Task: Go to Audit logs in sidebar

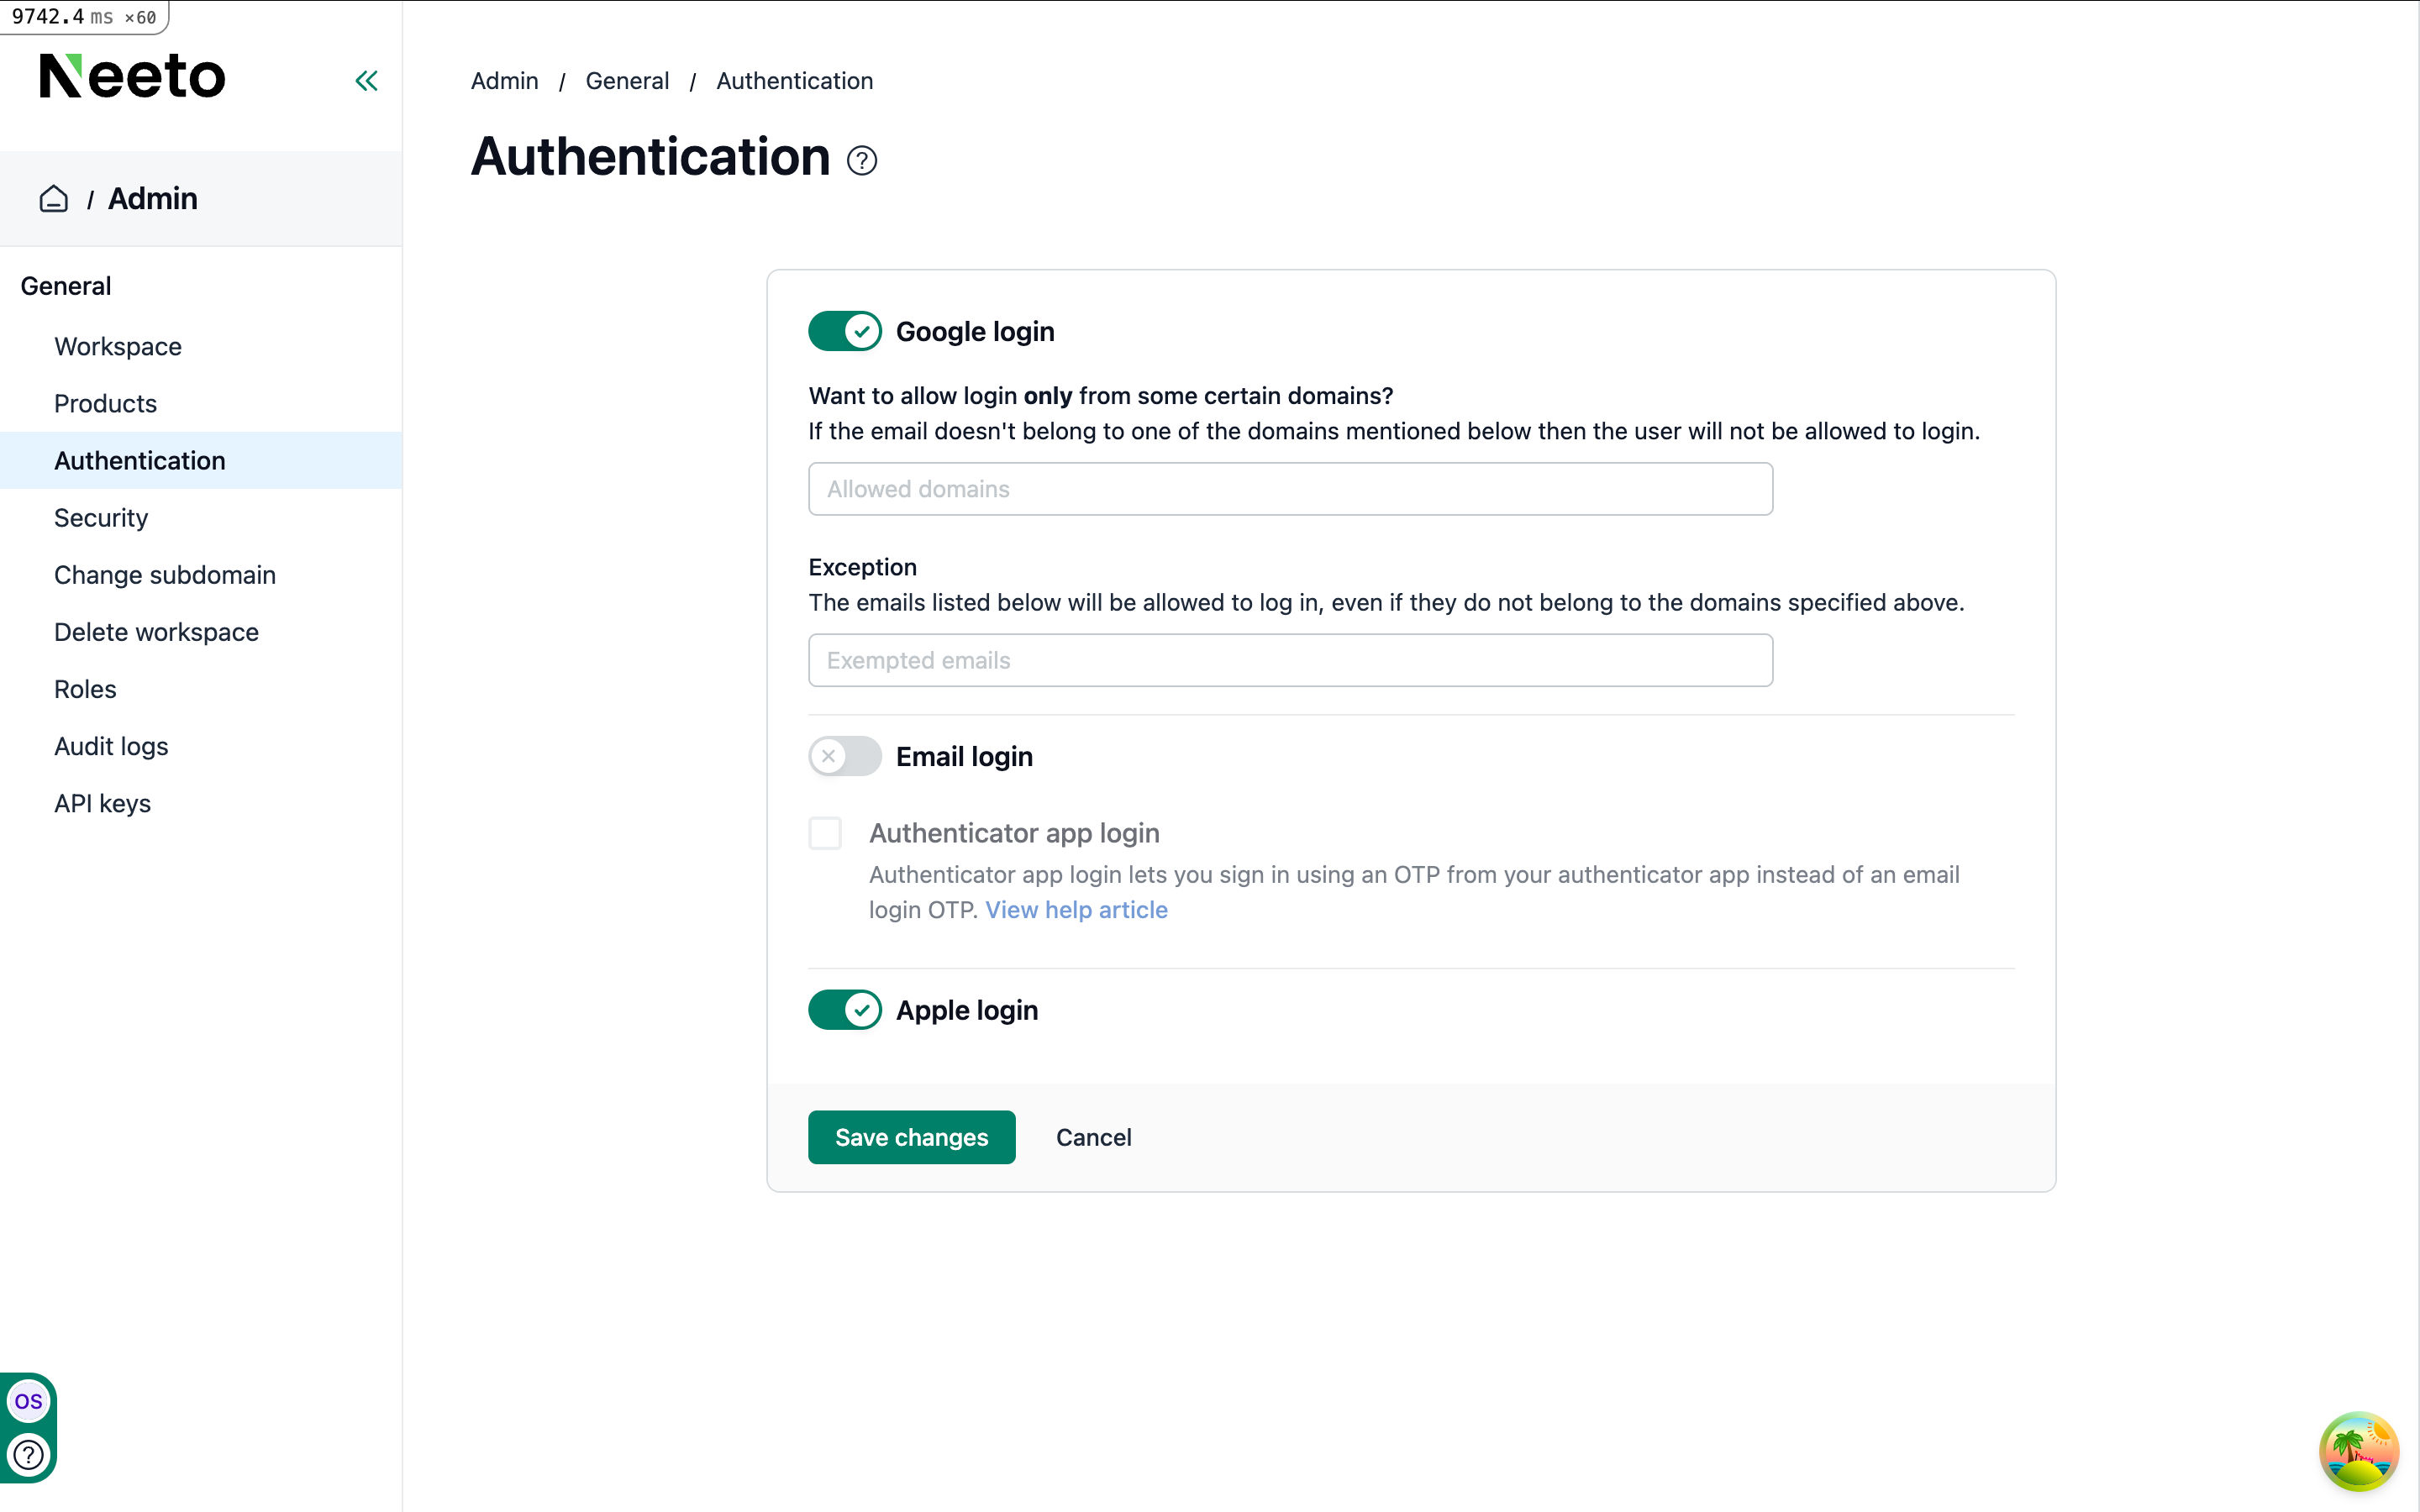Action: click(111, 747)
